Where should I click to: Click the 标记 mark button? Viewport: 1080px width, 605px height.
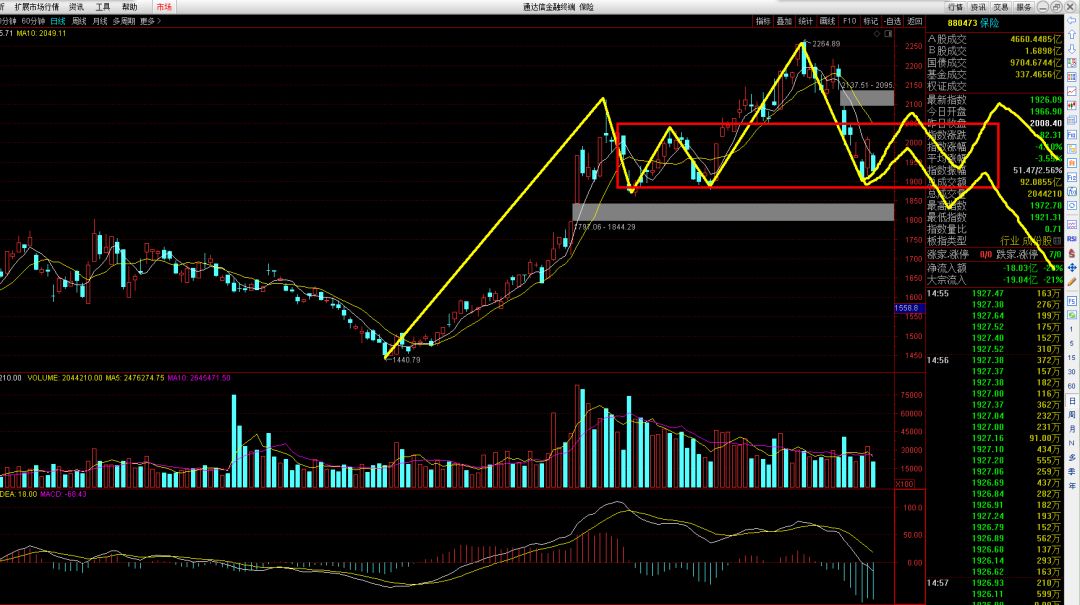pos(871,21)
